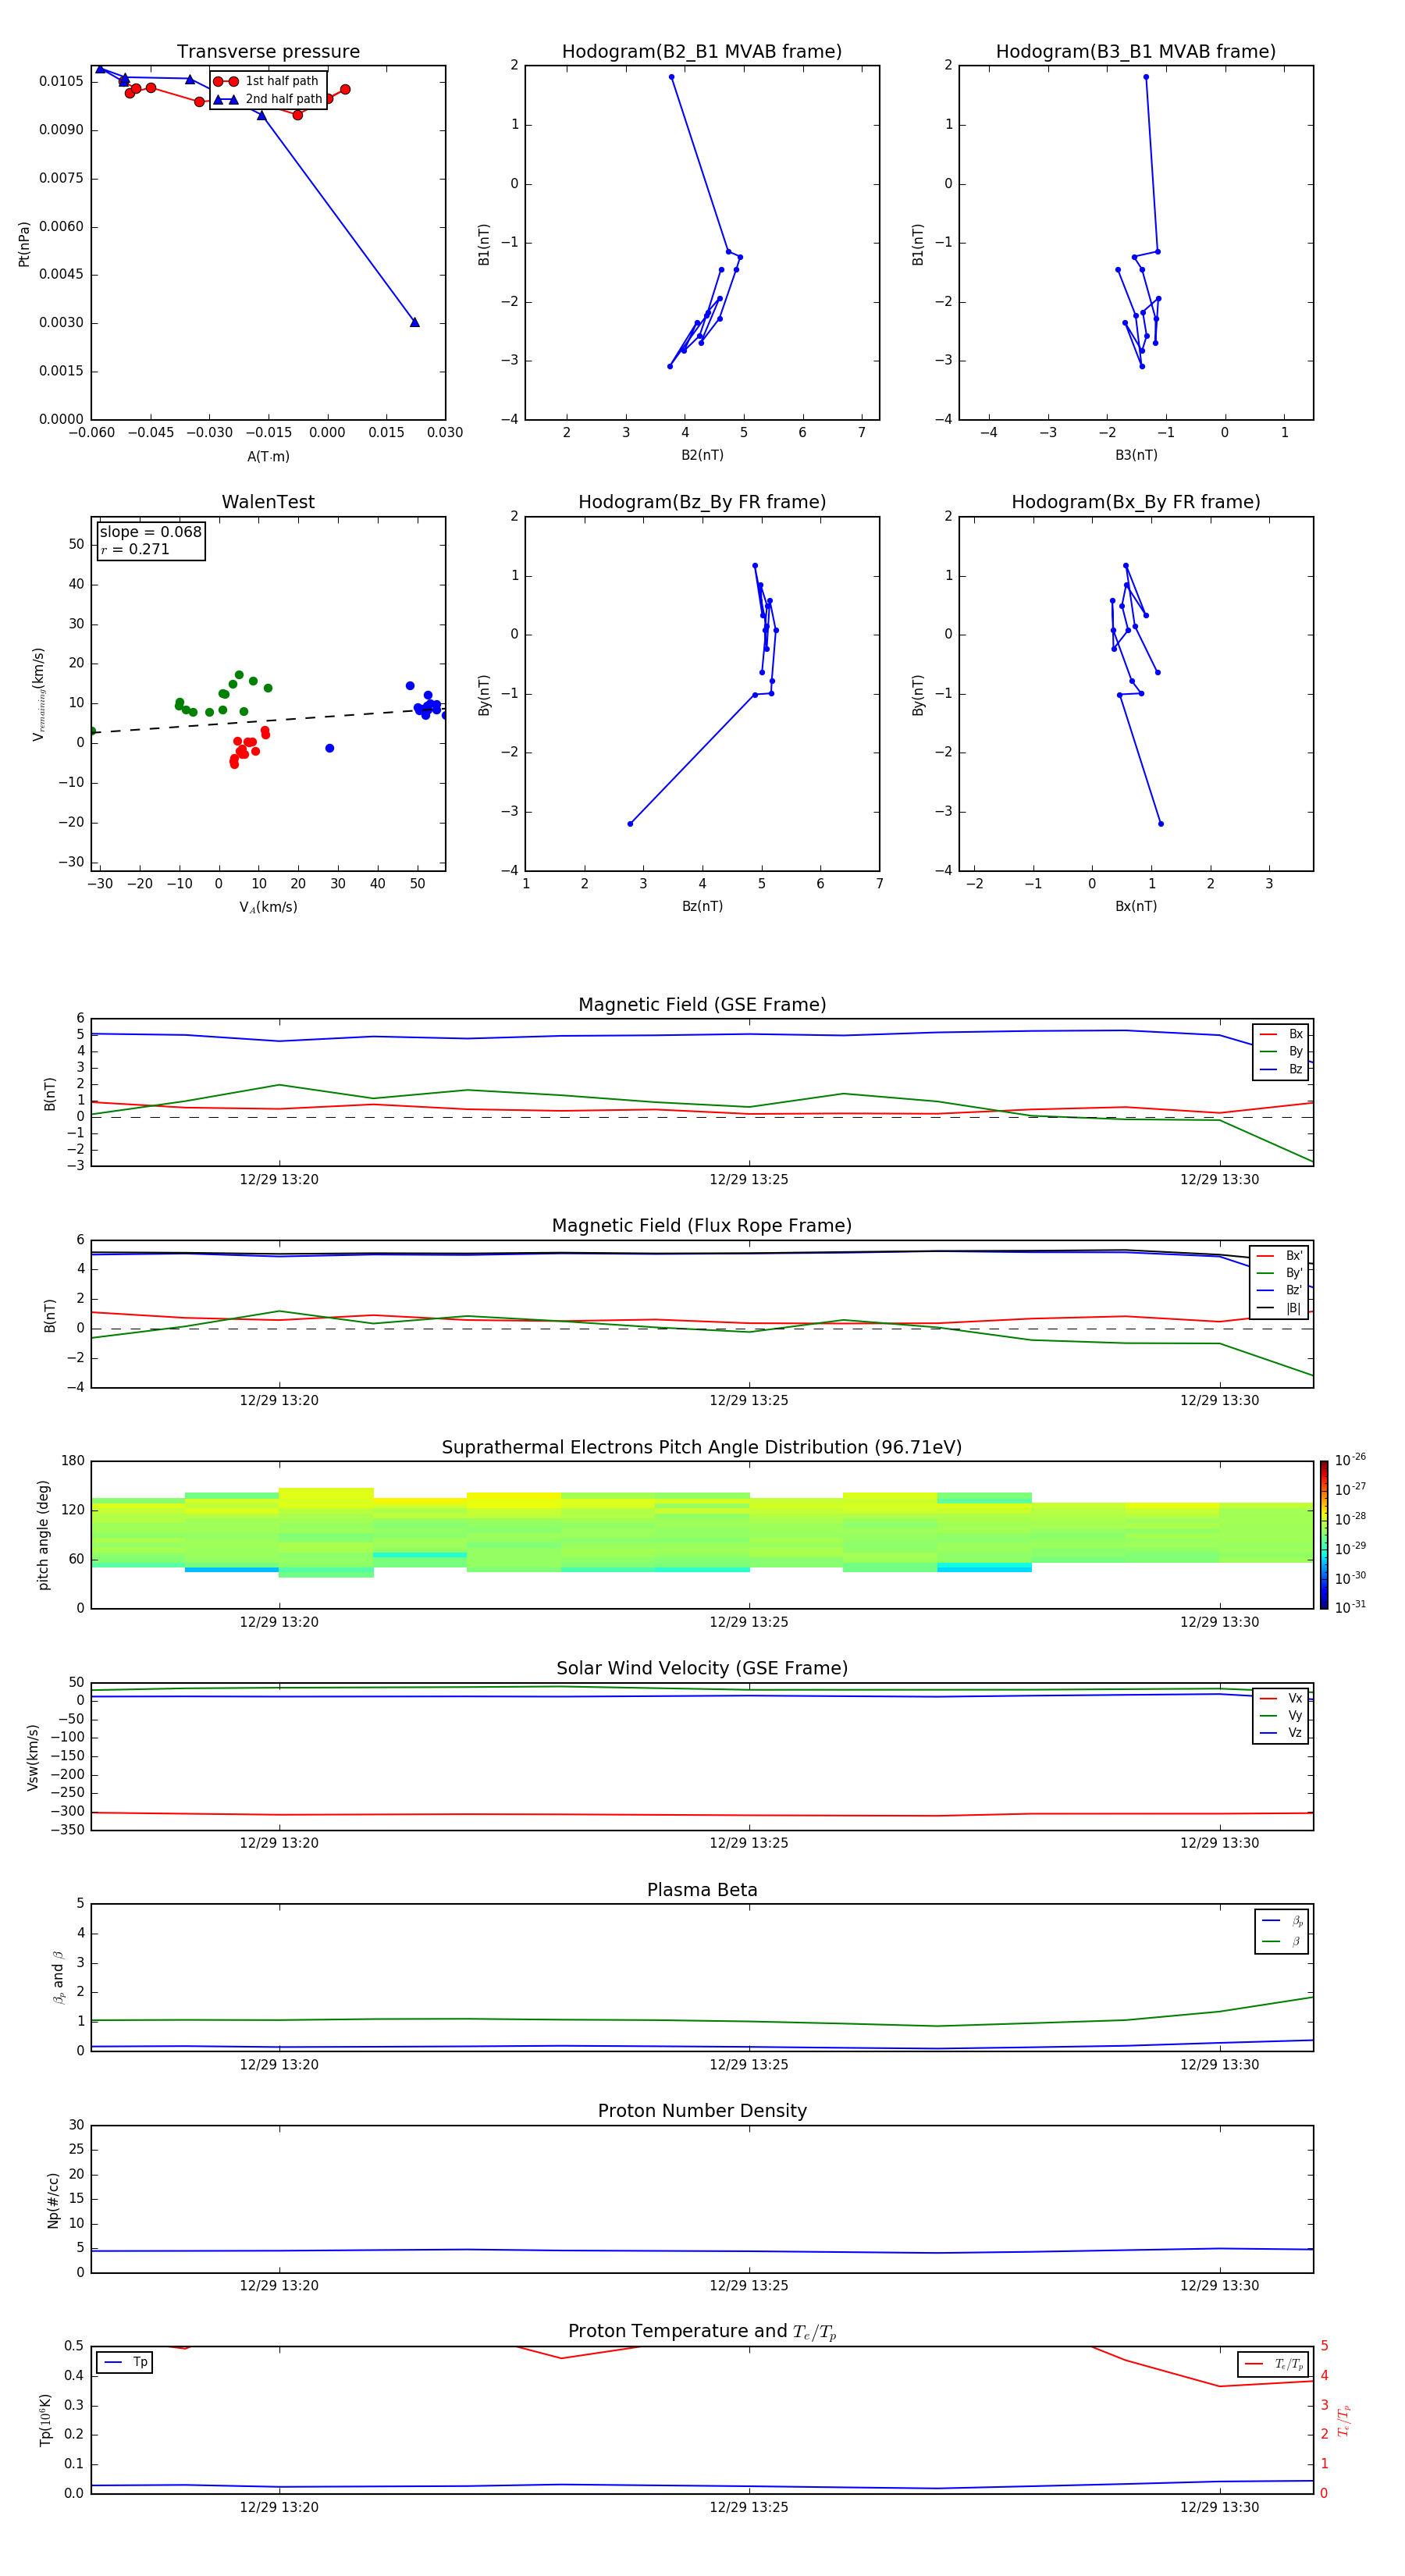Screen dimensions: 1405x2576
Task: Click the 'Plasma Beta' plot title
Action: point(702,1891)
